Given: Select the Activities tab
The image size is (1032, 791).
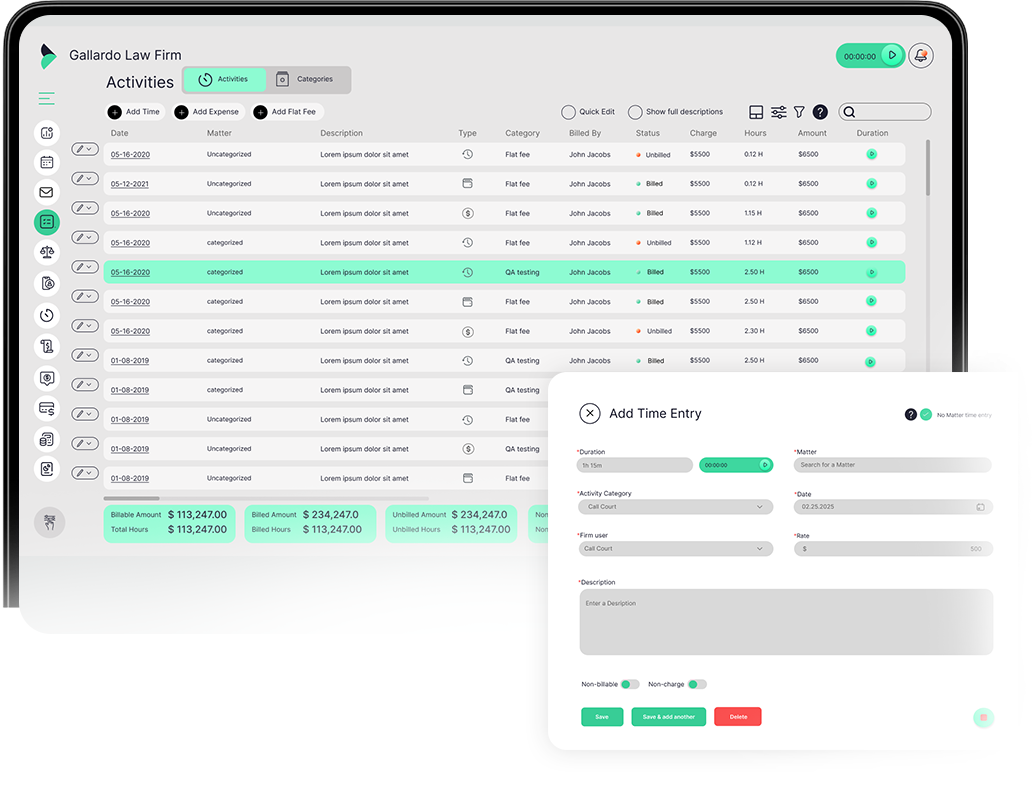Looking at the screenshot, I should pyautogui.click(x=224, y=79).
